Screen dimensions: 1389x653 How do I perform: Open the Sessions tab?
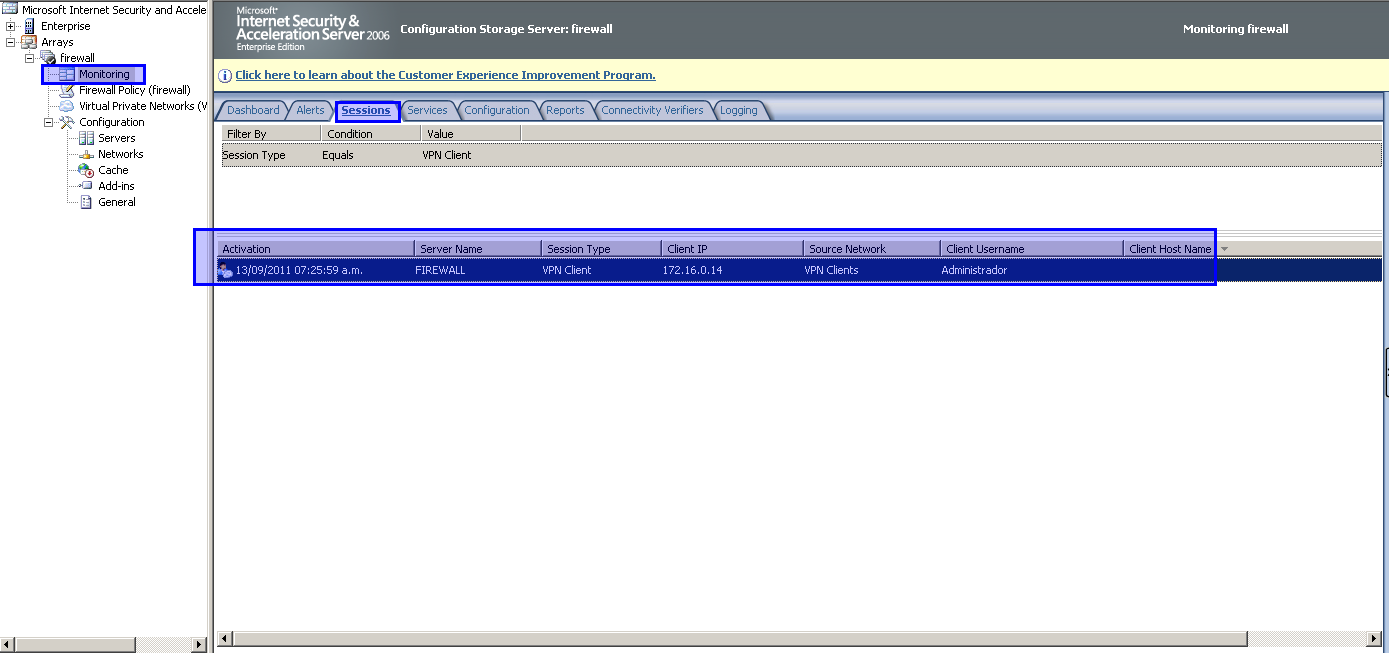coord(366,110)
